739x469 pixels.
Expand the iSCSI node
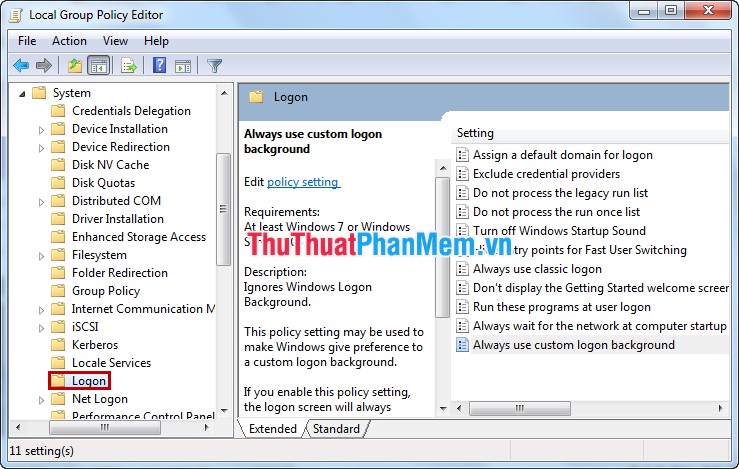pos(41,328)
